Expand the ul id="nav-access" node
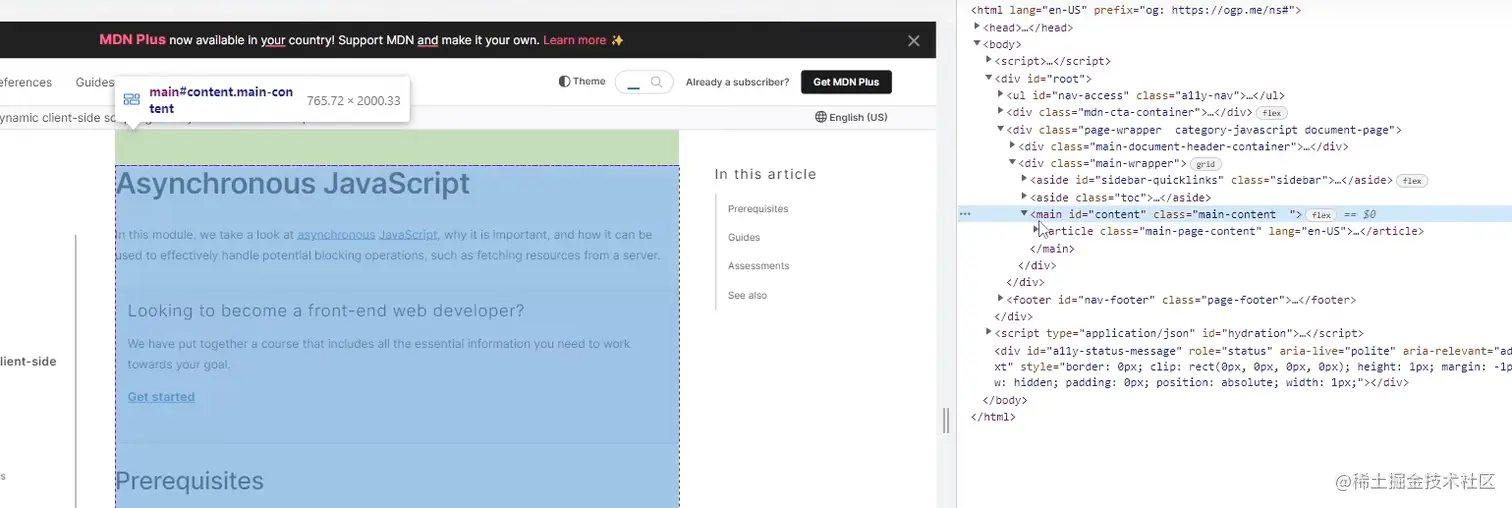This screenshot has width=1512, height=508. 1001,95
